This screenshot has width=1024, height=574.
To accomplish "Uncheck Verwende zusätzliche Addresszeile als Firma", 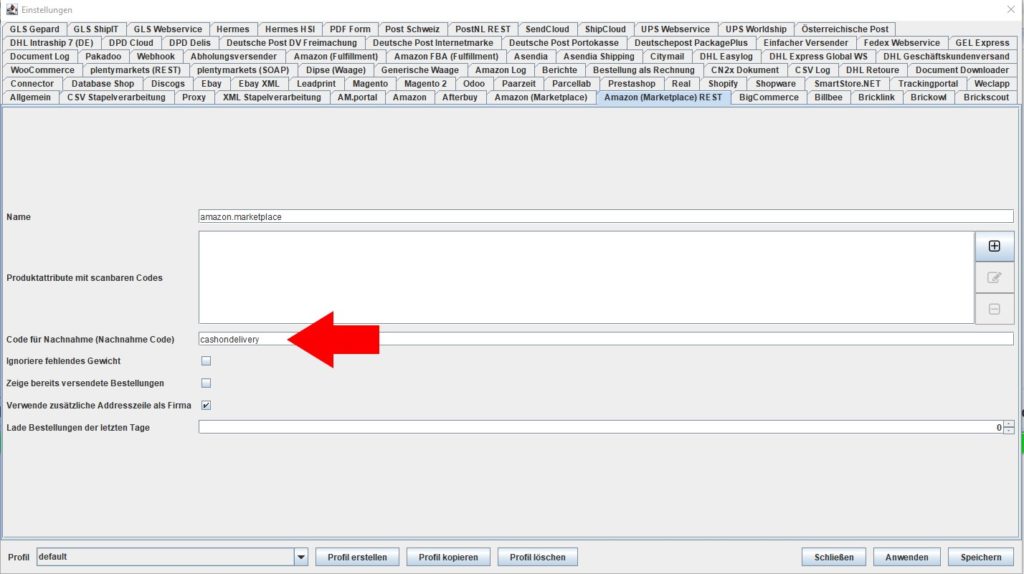I will coord(206,405).
